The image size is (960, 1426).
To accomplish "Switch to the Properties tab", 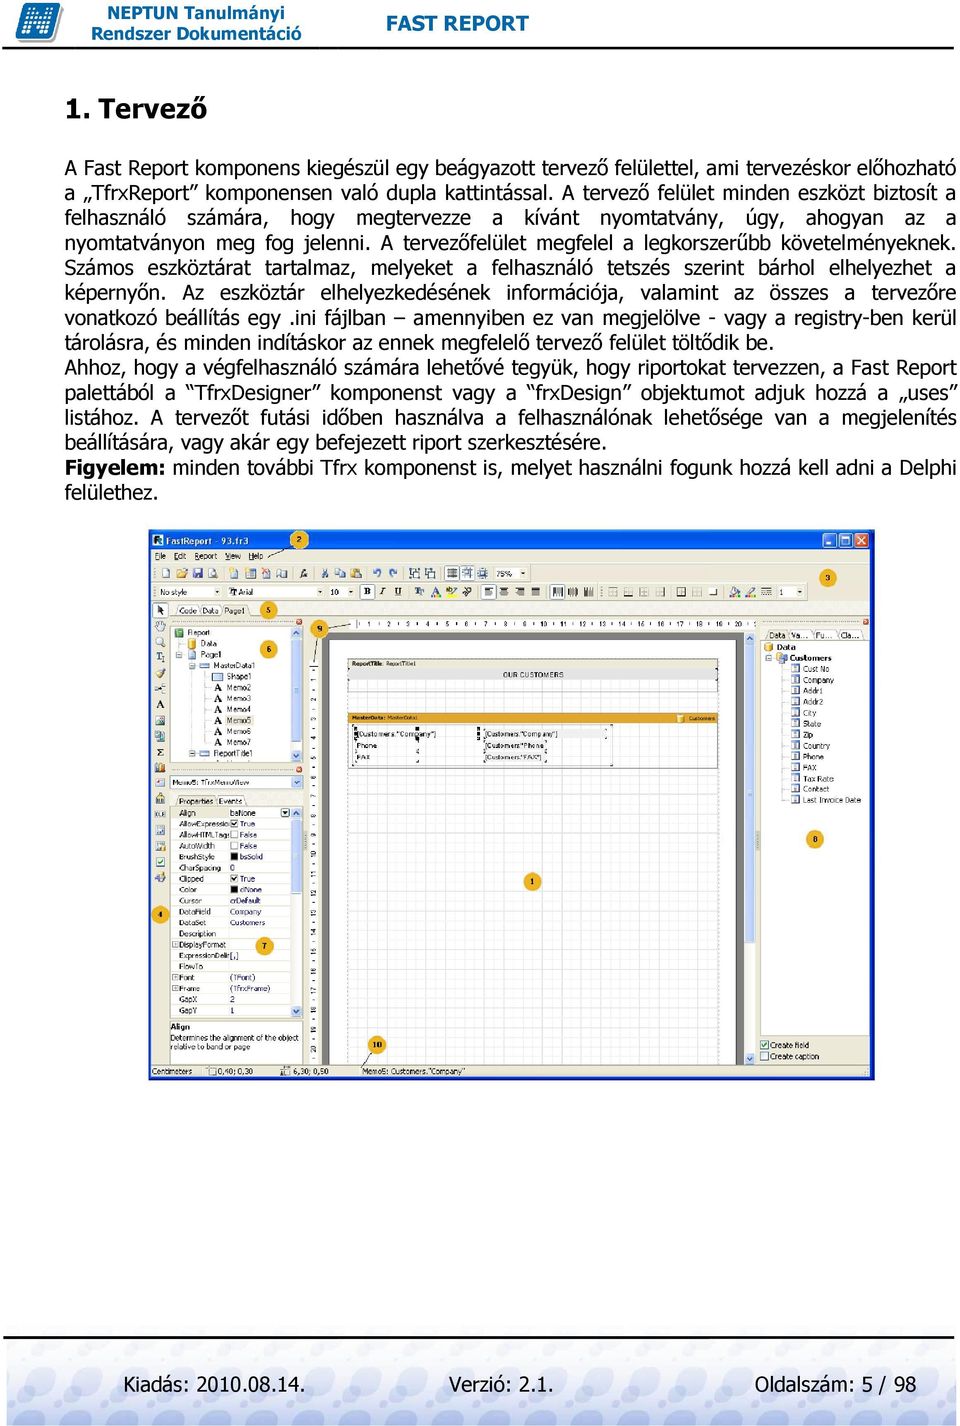I will pyautogui.click(x=196, y=801).
